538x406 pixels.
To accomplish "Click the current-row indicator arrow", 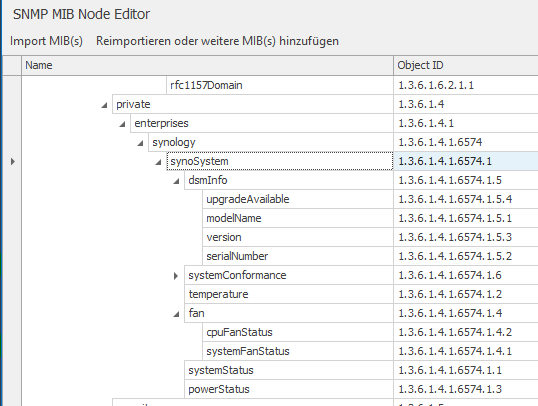I will [13, 161].
